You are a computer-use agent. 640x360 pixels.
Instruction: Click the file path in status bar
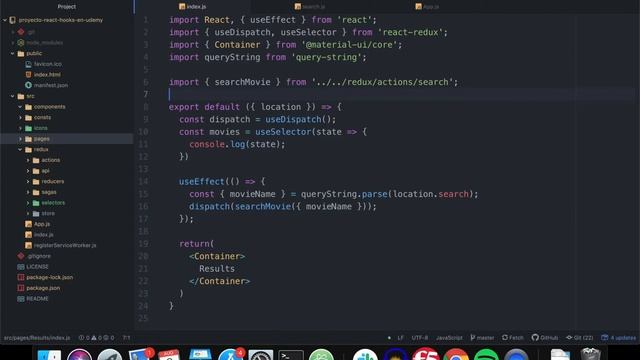pos(37,338)
